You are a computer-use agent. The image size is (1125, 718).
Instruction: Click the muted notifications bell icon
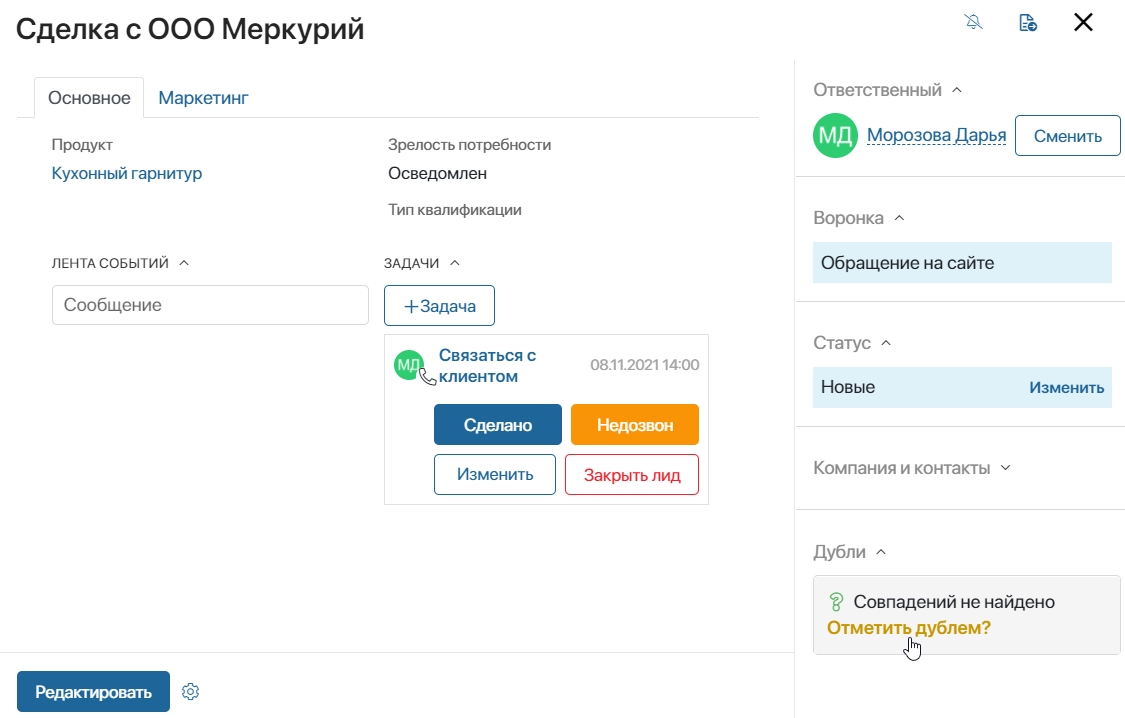(974, 22)
